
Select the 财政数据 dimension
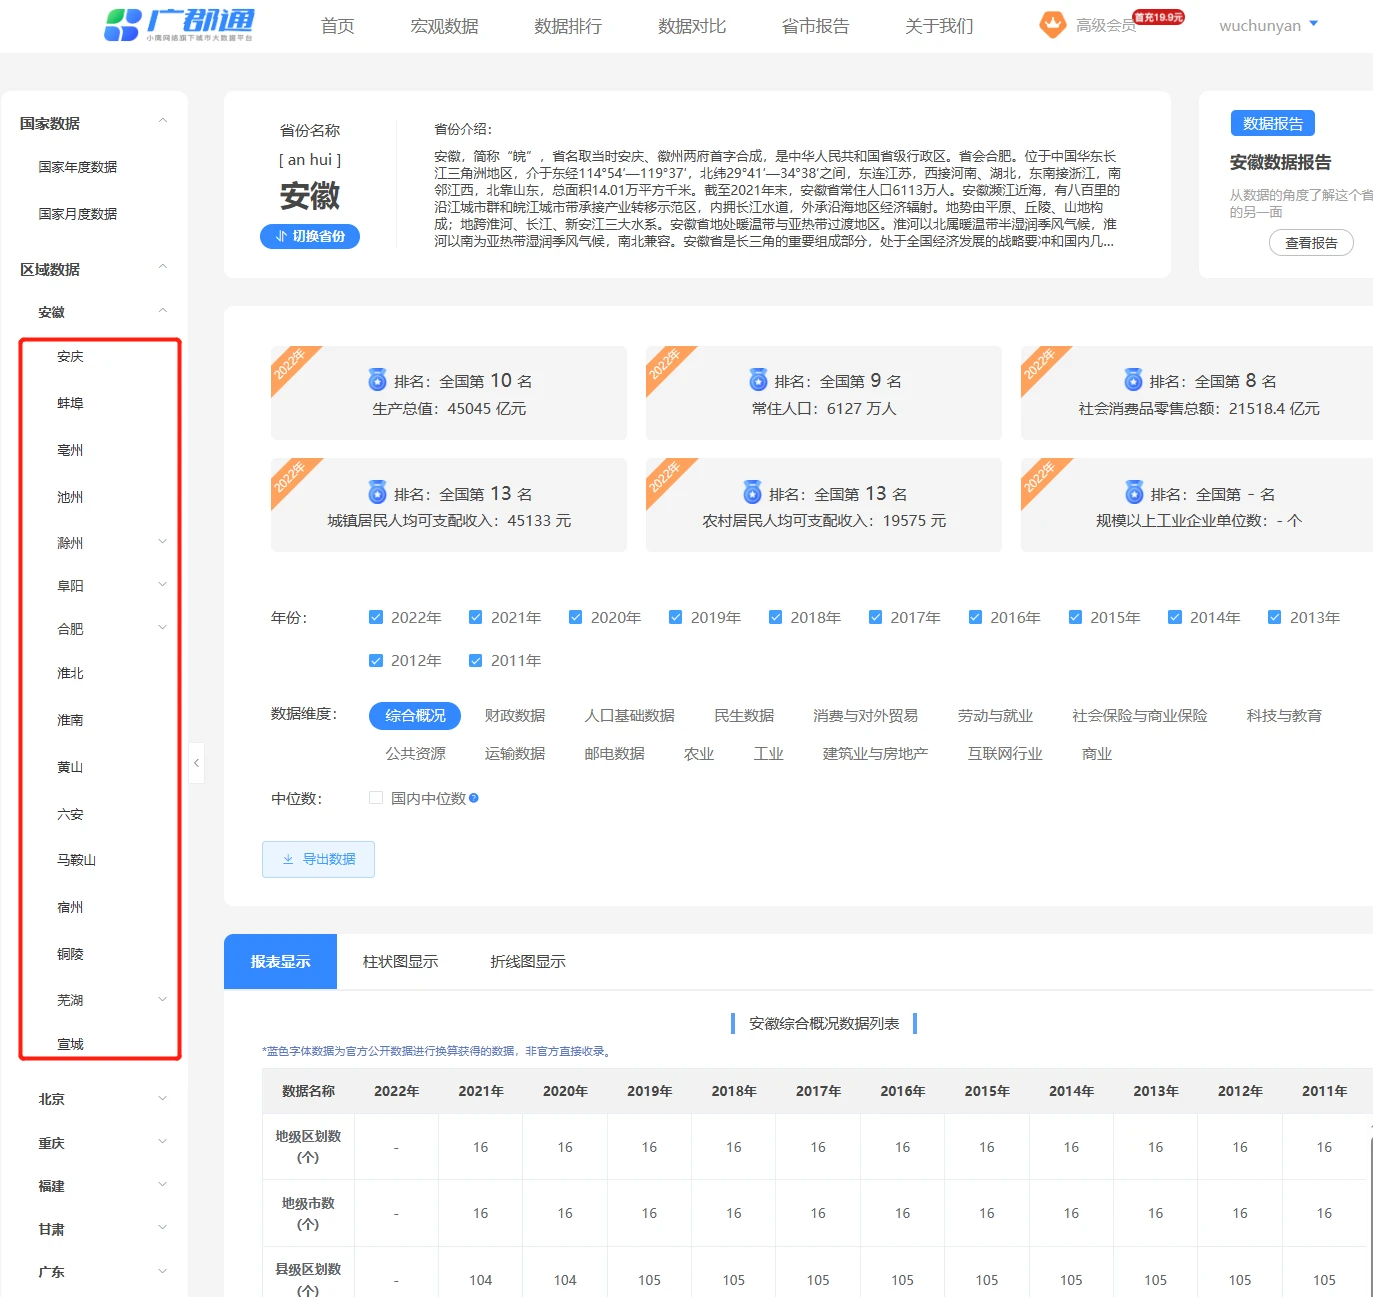[515, 715]
